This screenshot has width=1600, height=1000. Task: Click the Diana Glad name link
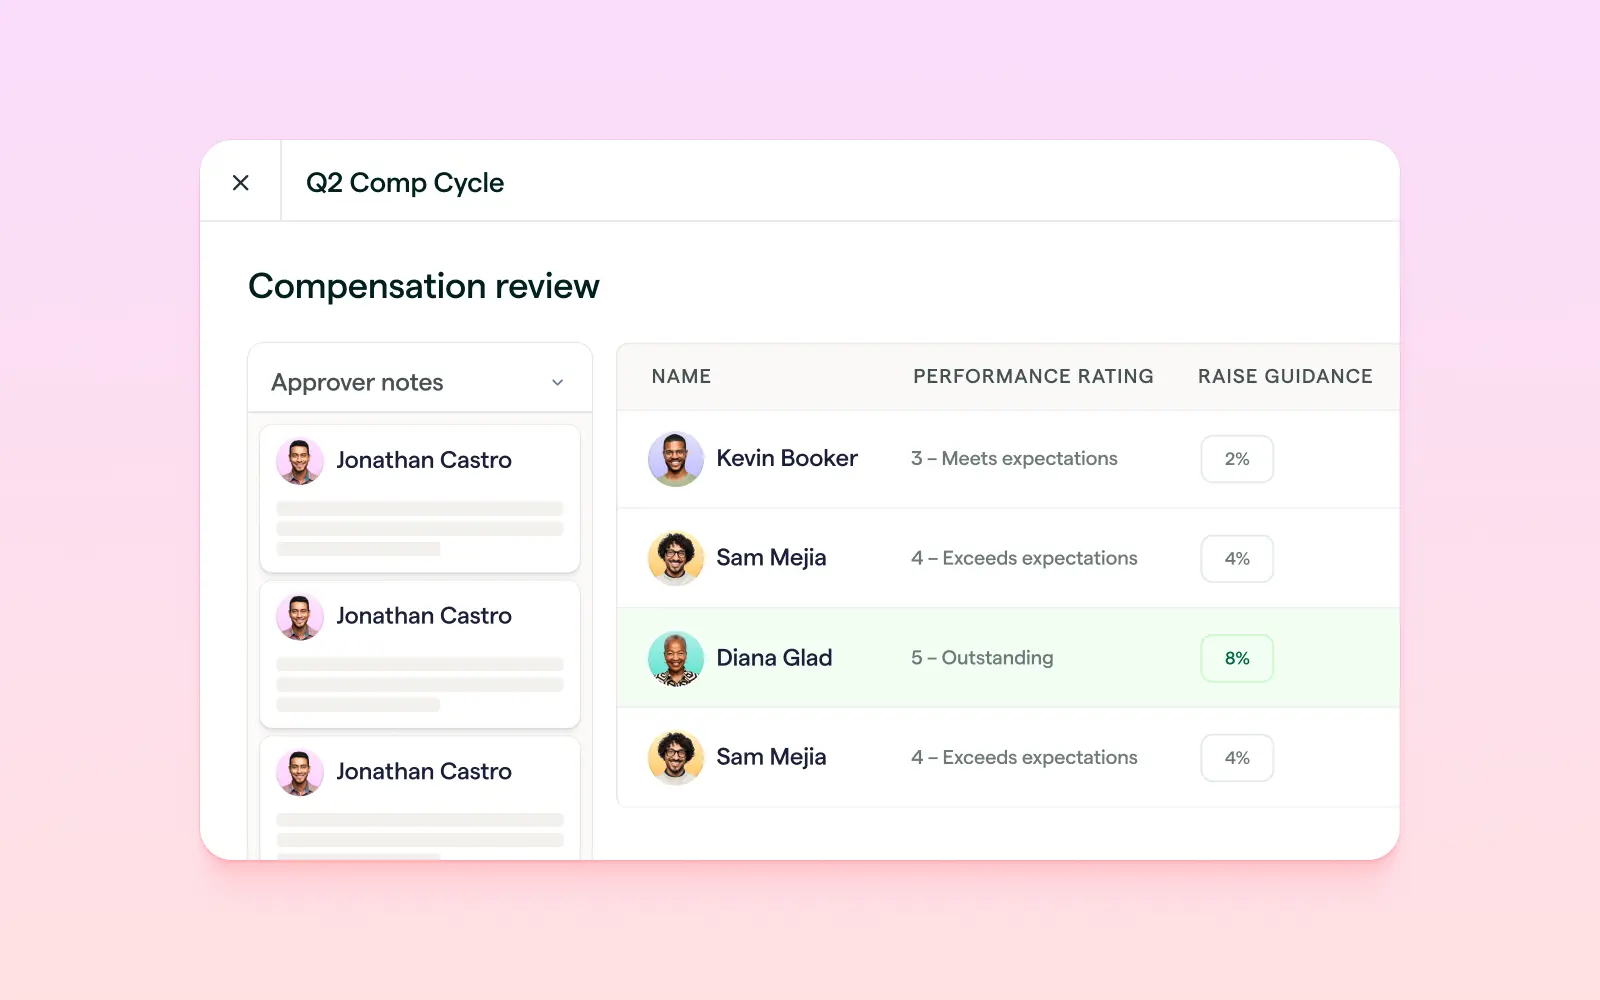[x=774, y=658]
